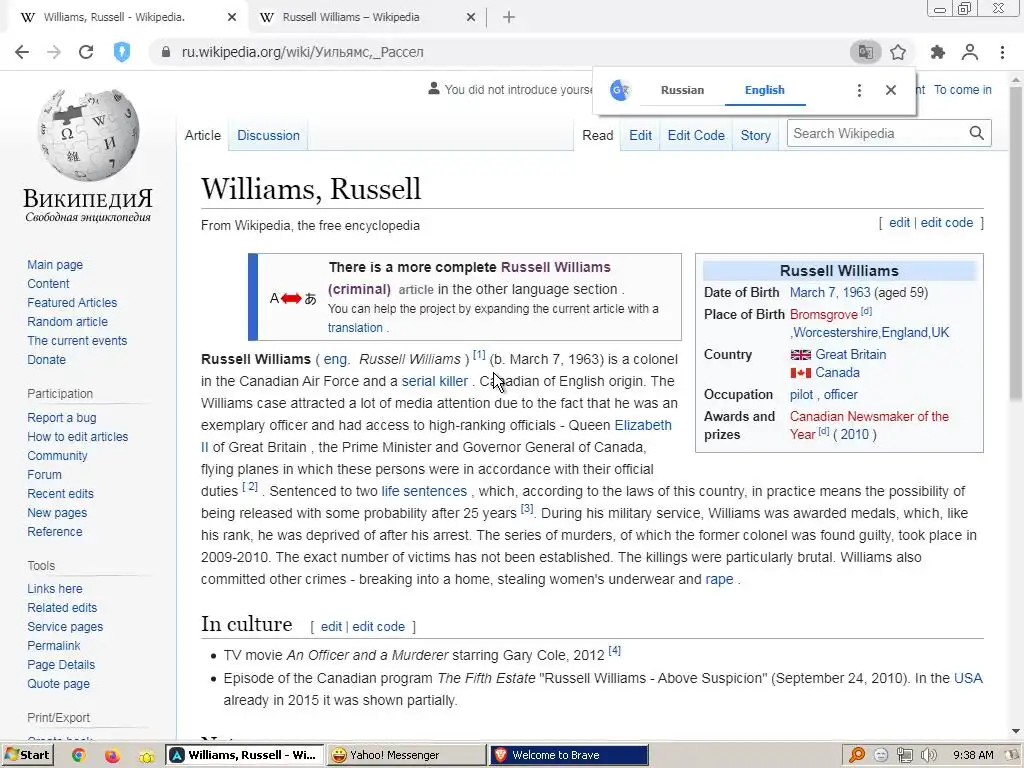Click the scrollbar down arrow

(x=1016, y=731)
